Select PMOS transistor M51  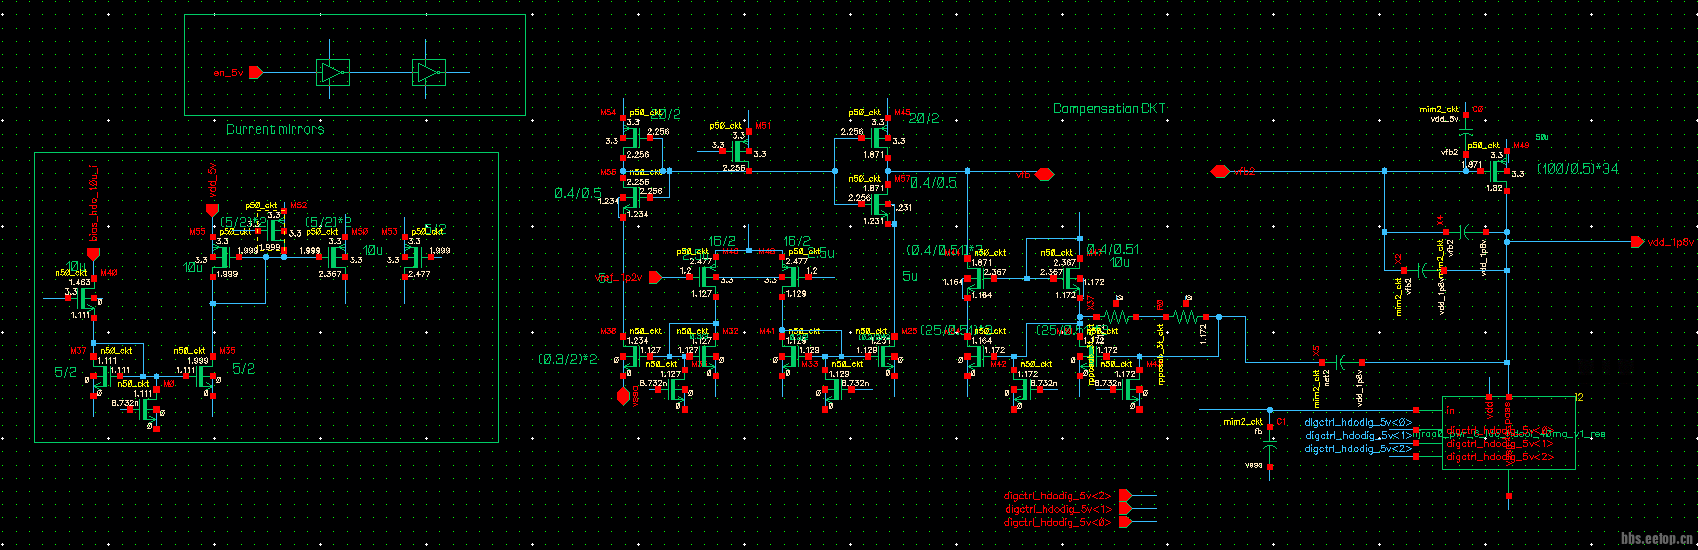pos(740,151)
